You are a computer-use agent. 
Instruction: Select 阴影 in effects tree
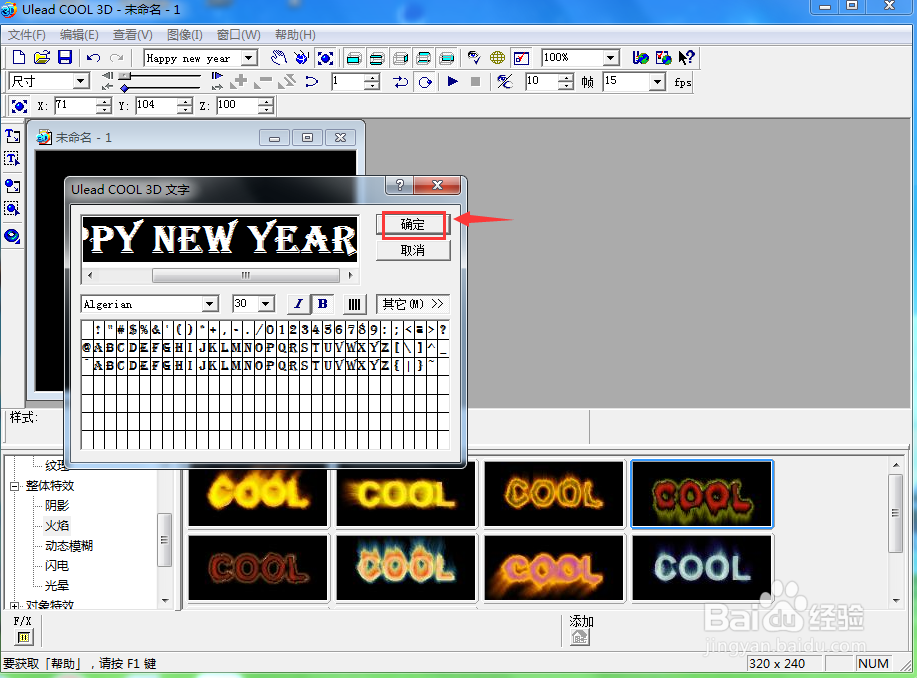point(57,505)
